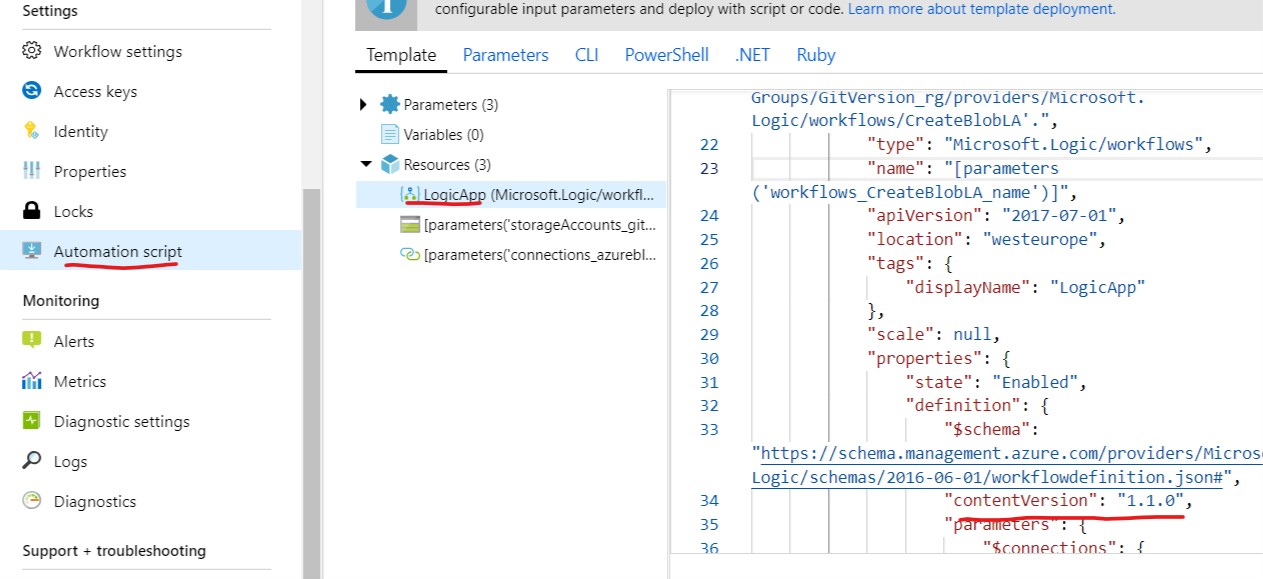Select Variables (0) tree item
Image resolution: width=1263 pixels, height=579 pixels.
(x=443, y=134)
